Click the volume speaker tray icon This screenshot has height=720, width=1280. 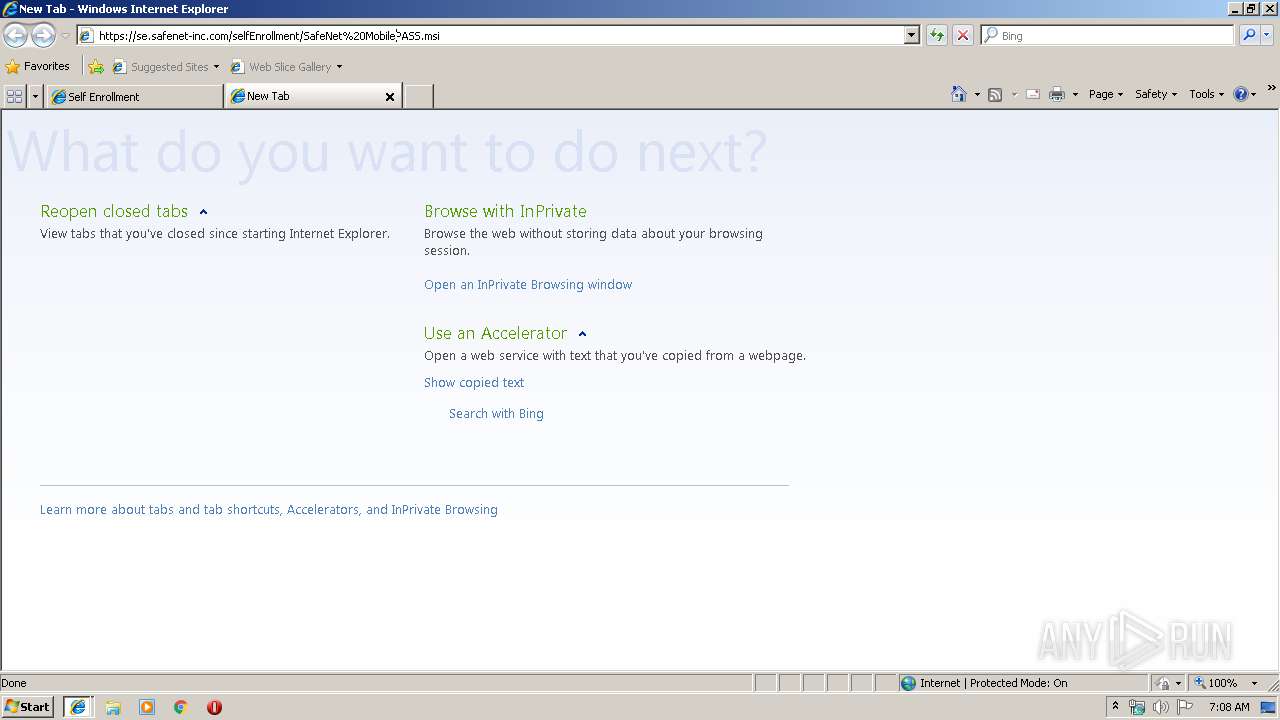1161,707
